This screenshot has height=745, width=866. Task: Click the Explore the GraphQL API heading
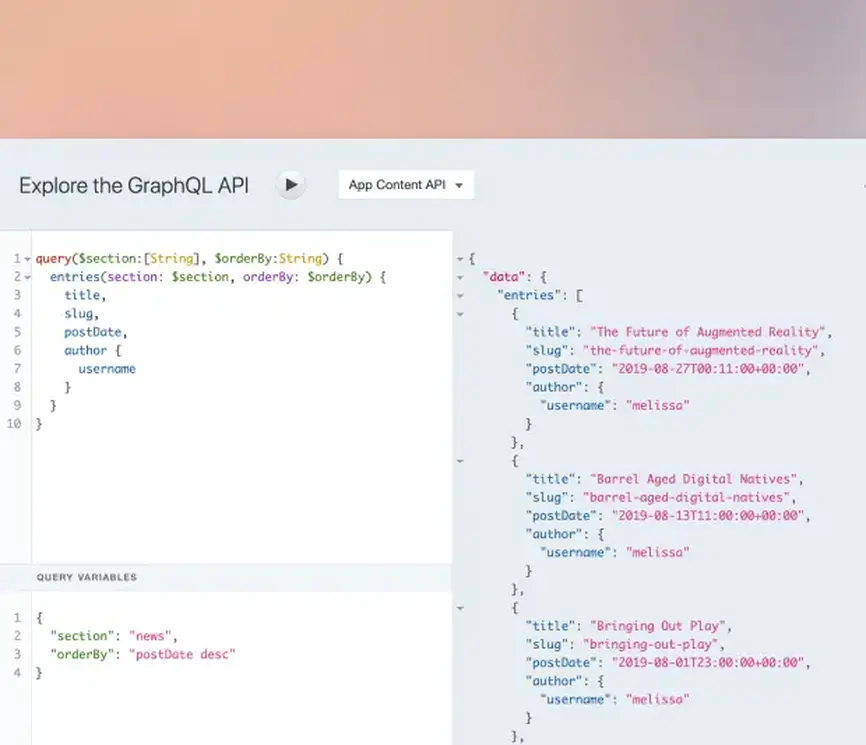(134, 186)
